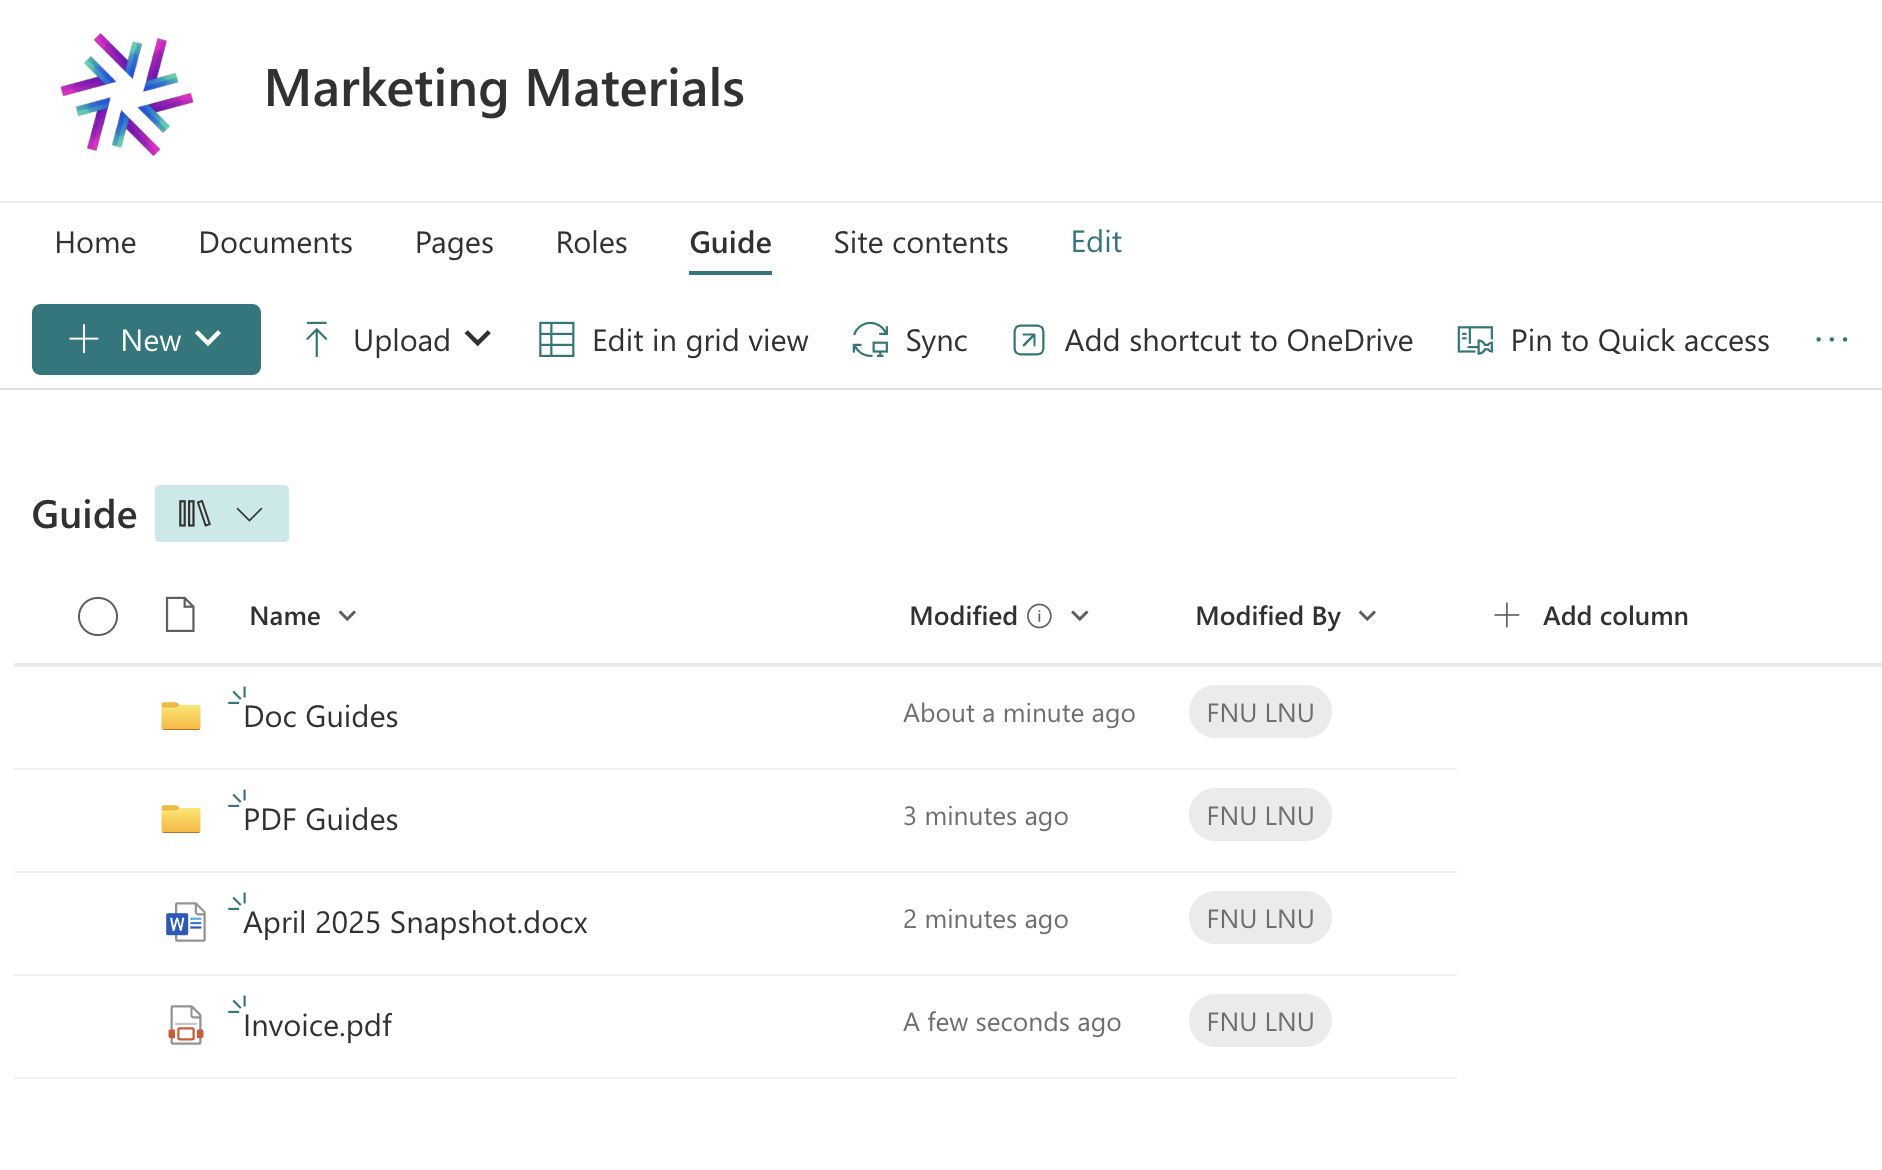The image size is (1882, 1170).
Task: Click the Doc Guides folder icon
Action: (181, 716)
